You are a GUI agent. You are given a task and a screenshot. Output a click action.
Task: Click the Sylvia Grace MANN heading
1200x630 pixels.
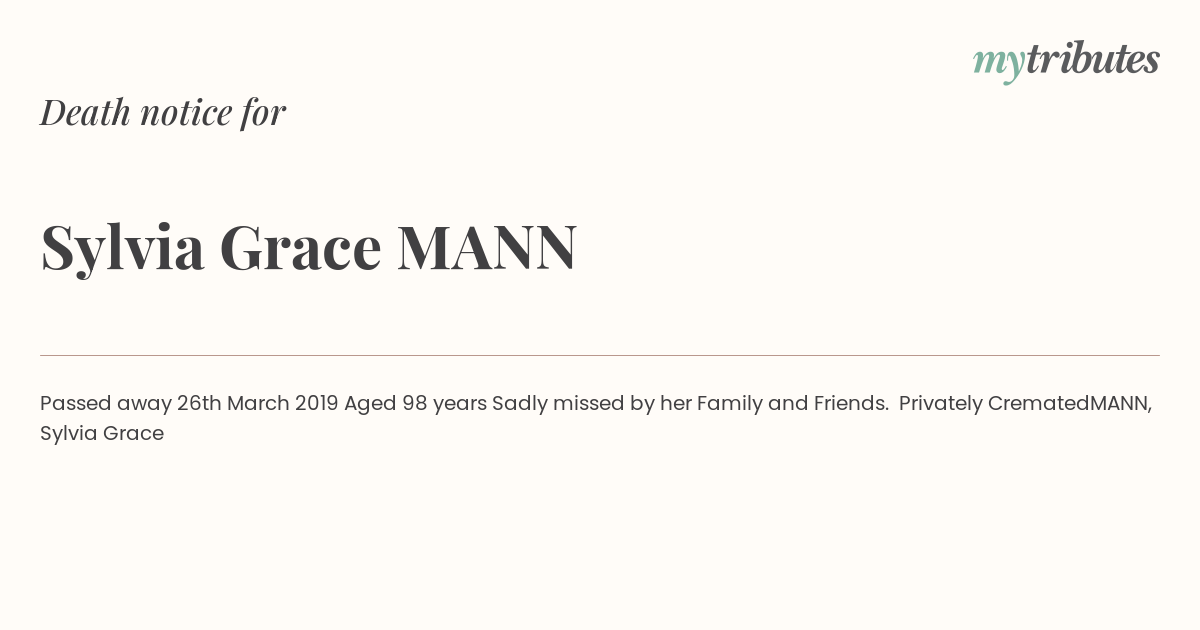pyautogui.click(x=309, y=248)
